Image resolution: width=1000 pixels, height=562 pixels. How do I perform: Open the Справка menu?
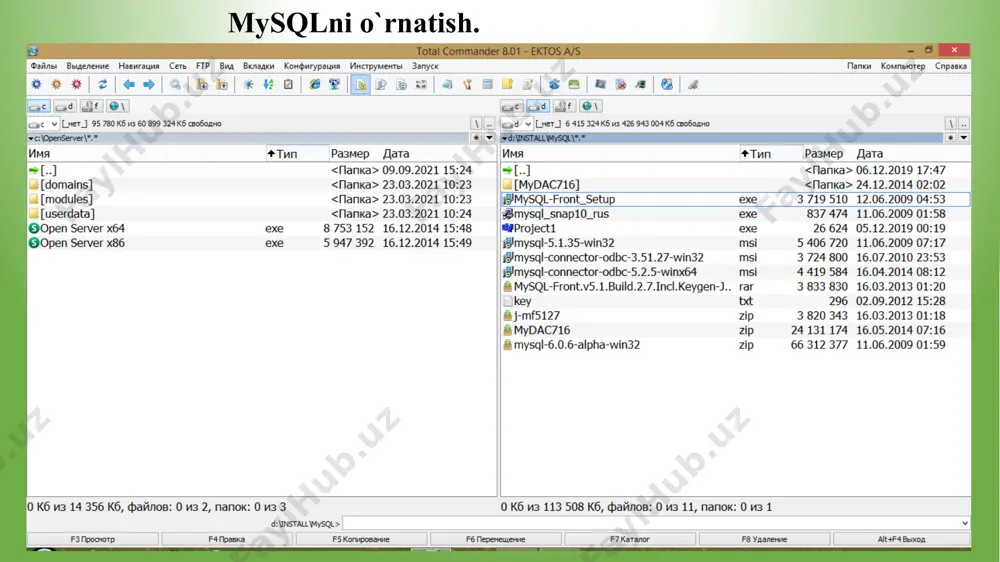click(x=950, y=66)
